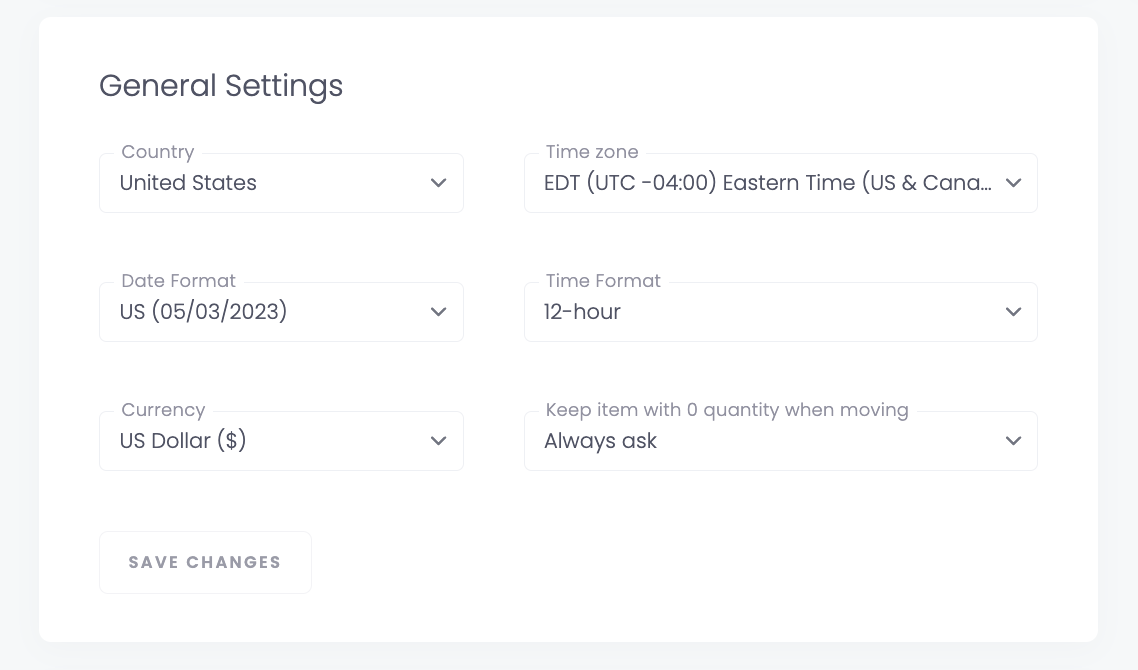The height and width of the screenshot is (670, 1138).
Task: Open the Always ask dropdown
Action: 781,441
